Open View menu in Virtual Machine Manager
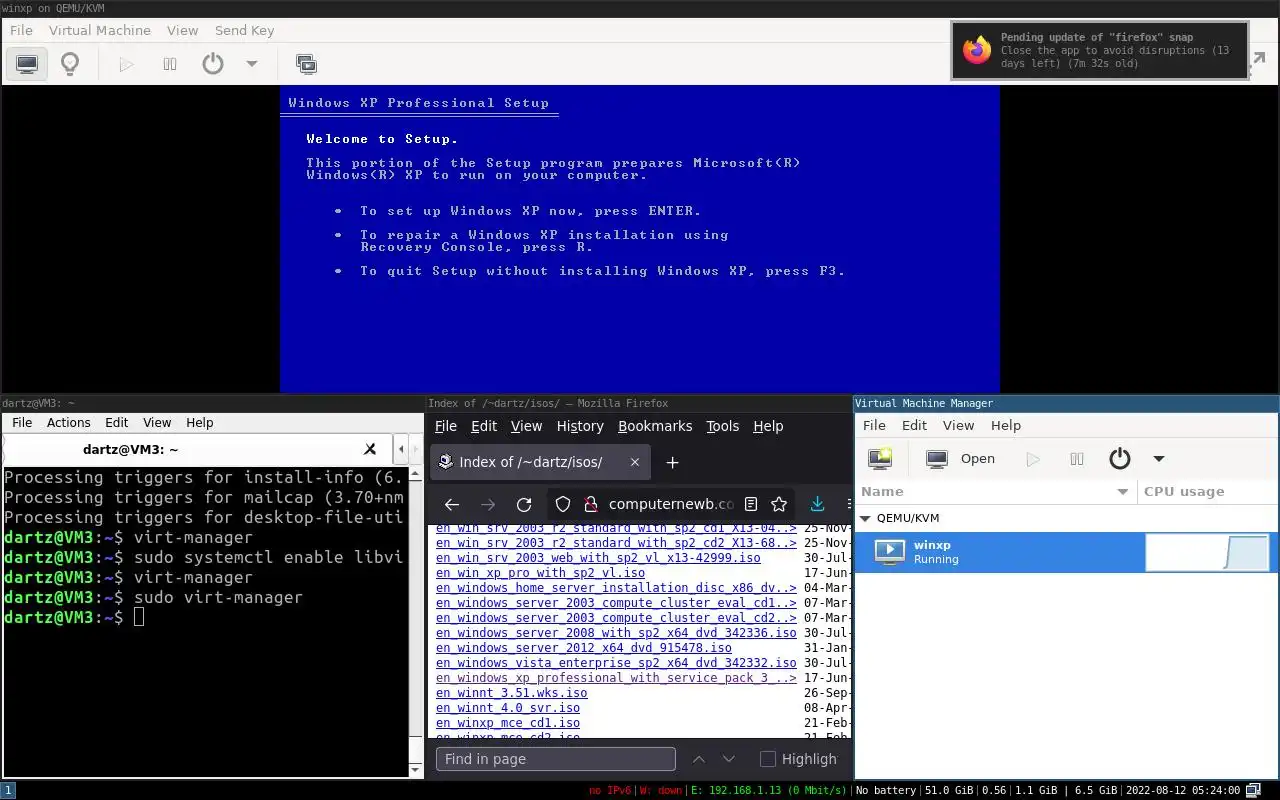1280x800 pixels. point(958,425)
